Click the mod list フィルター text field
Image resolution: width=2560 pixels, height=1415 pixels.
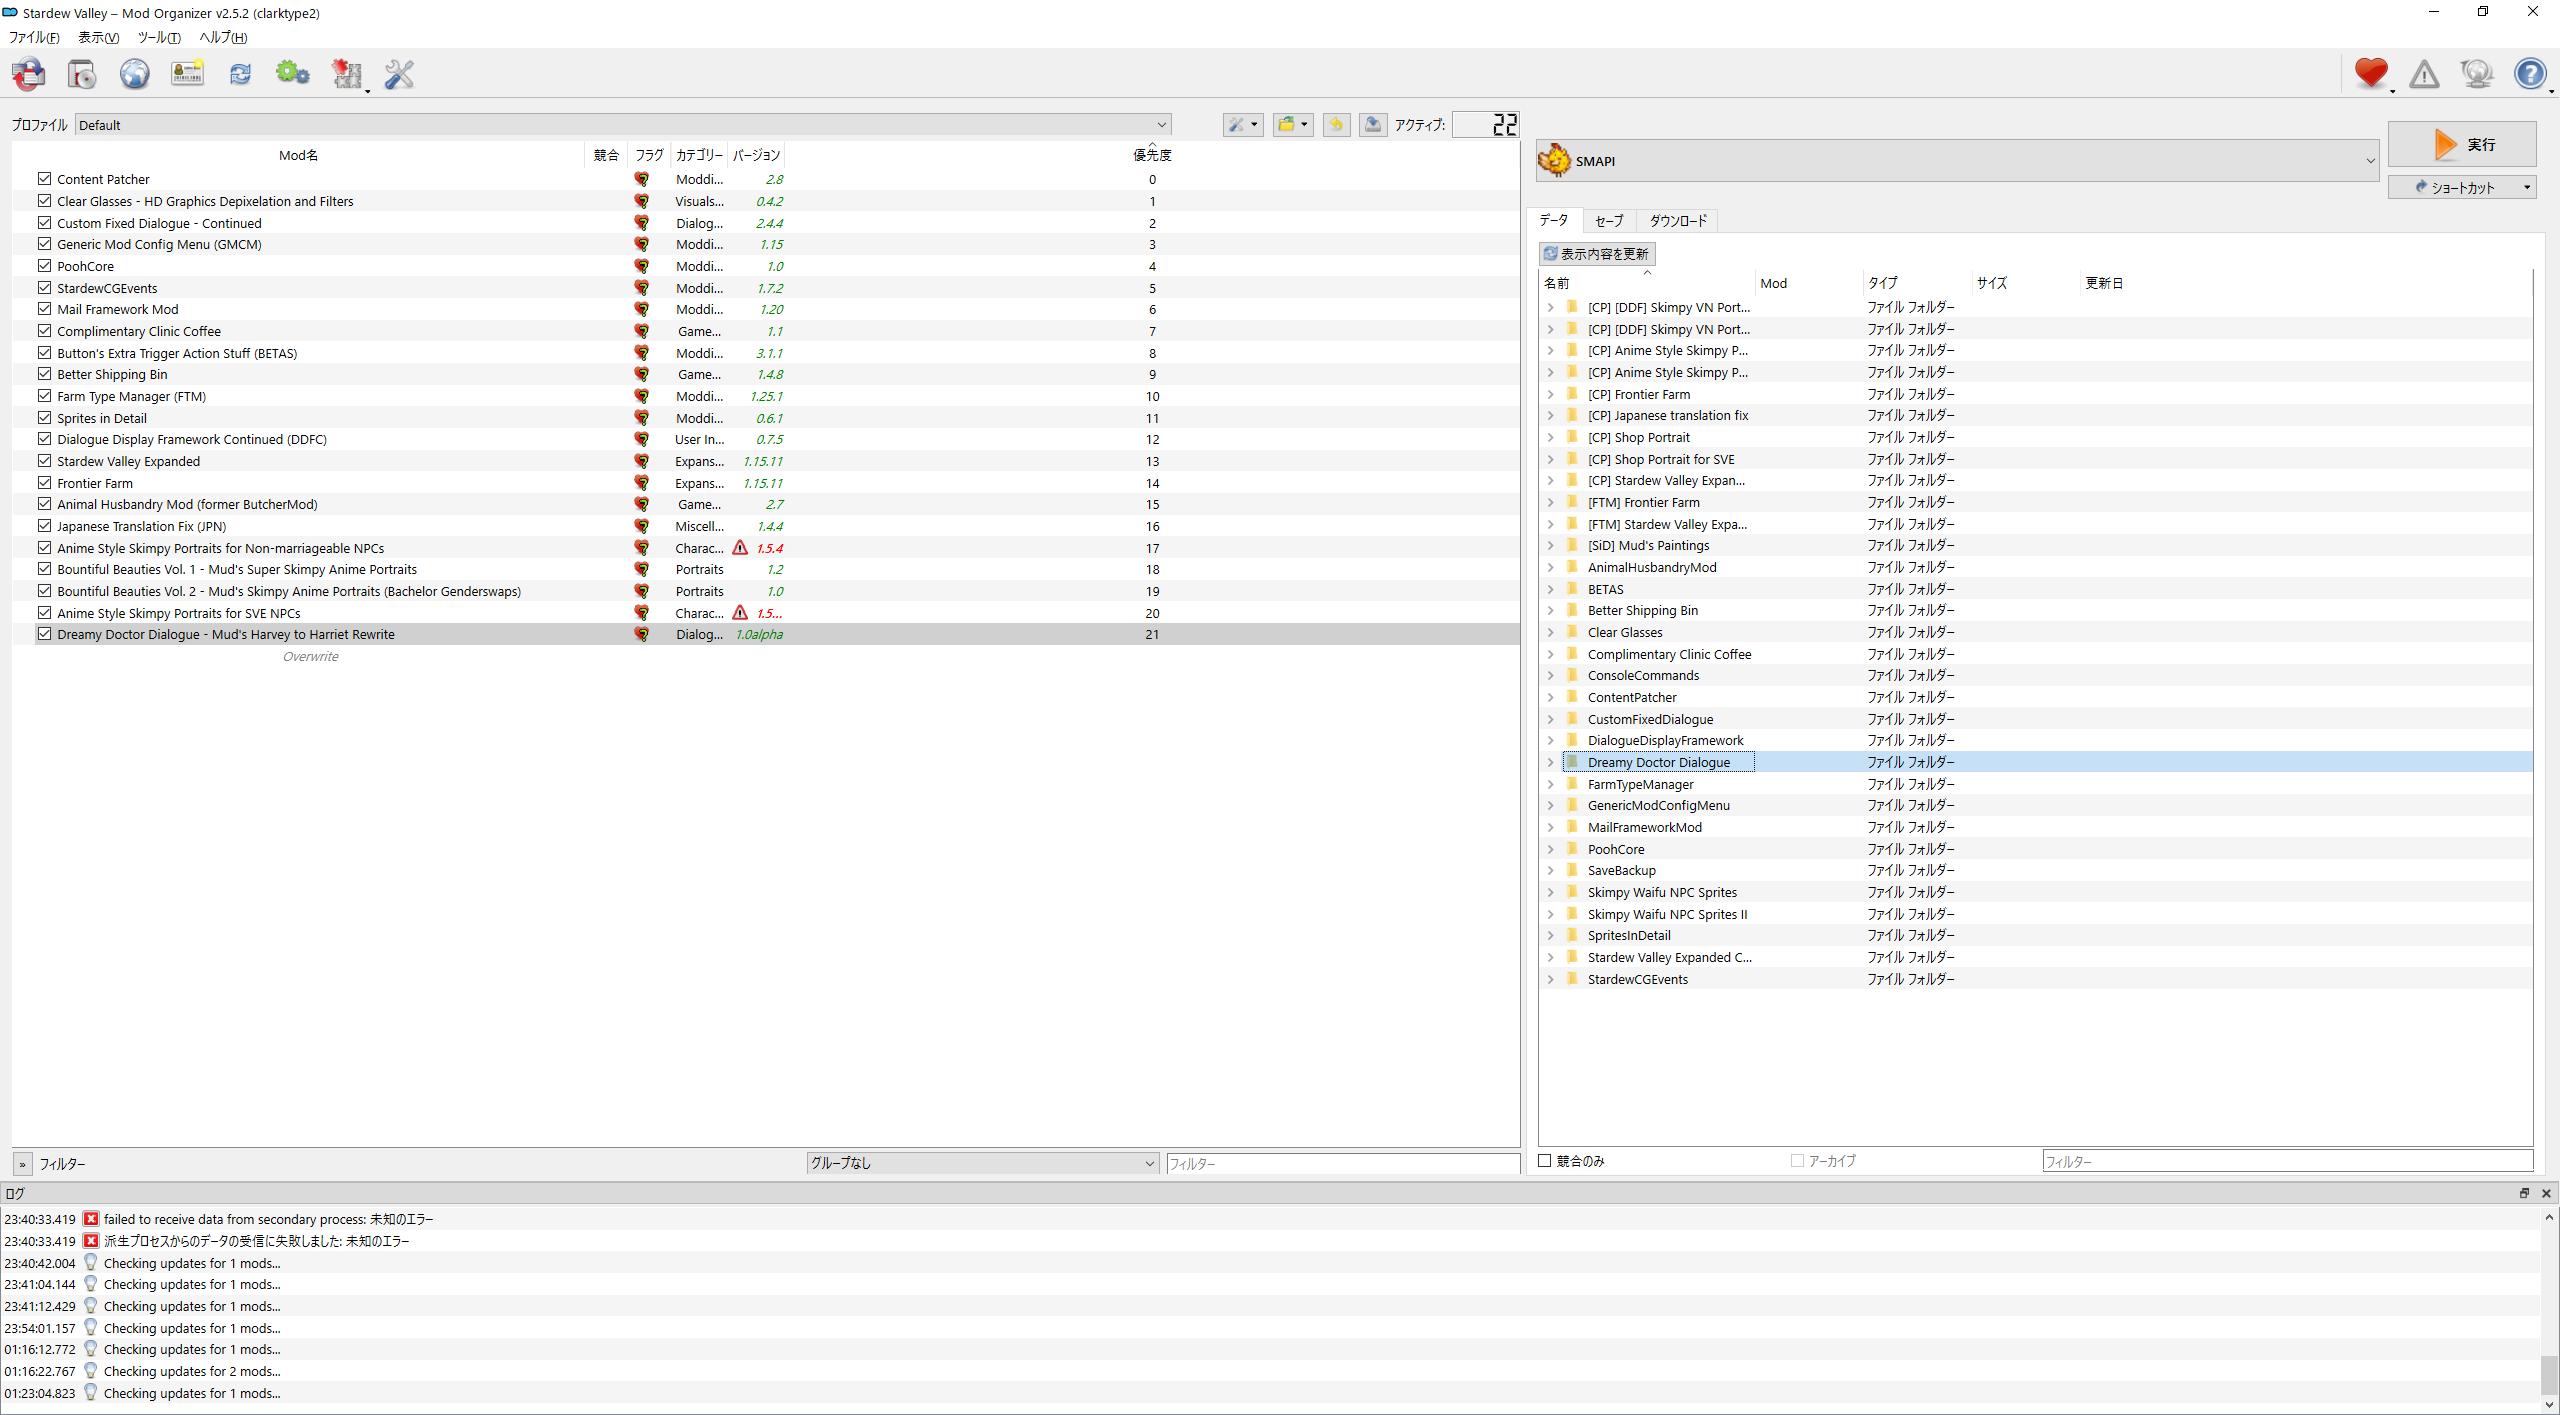(x=1341, y=1164)
